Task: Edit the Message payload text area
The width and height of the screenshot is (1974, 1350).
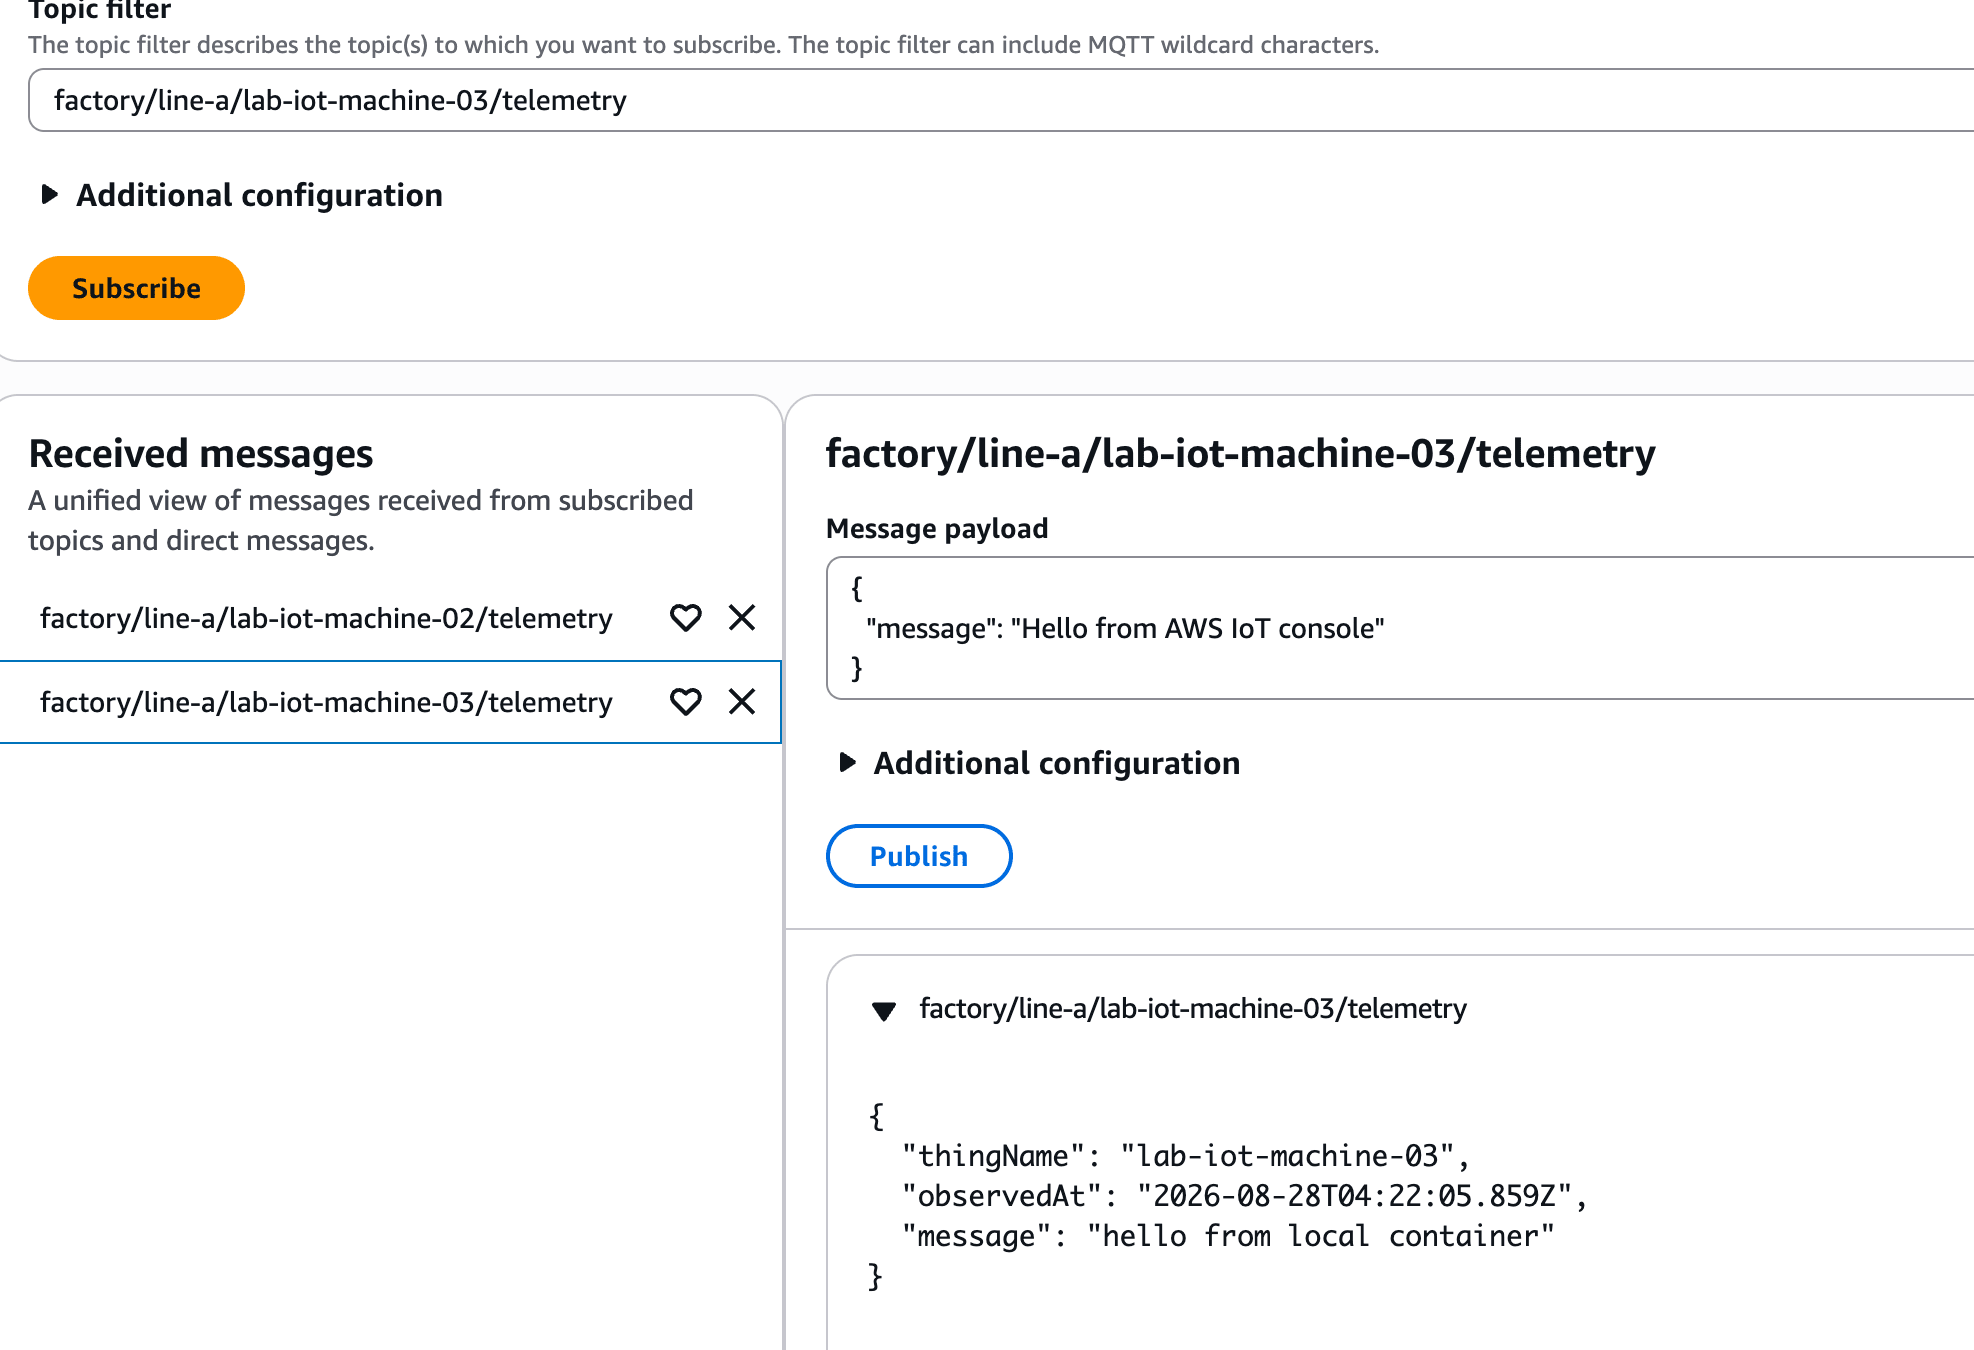Action: [x=1400, y=628]
